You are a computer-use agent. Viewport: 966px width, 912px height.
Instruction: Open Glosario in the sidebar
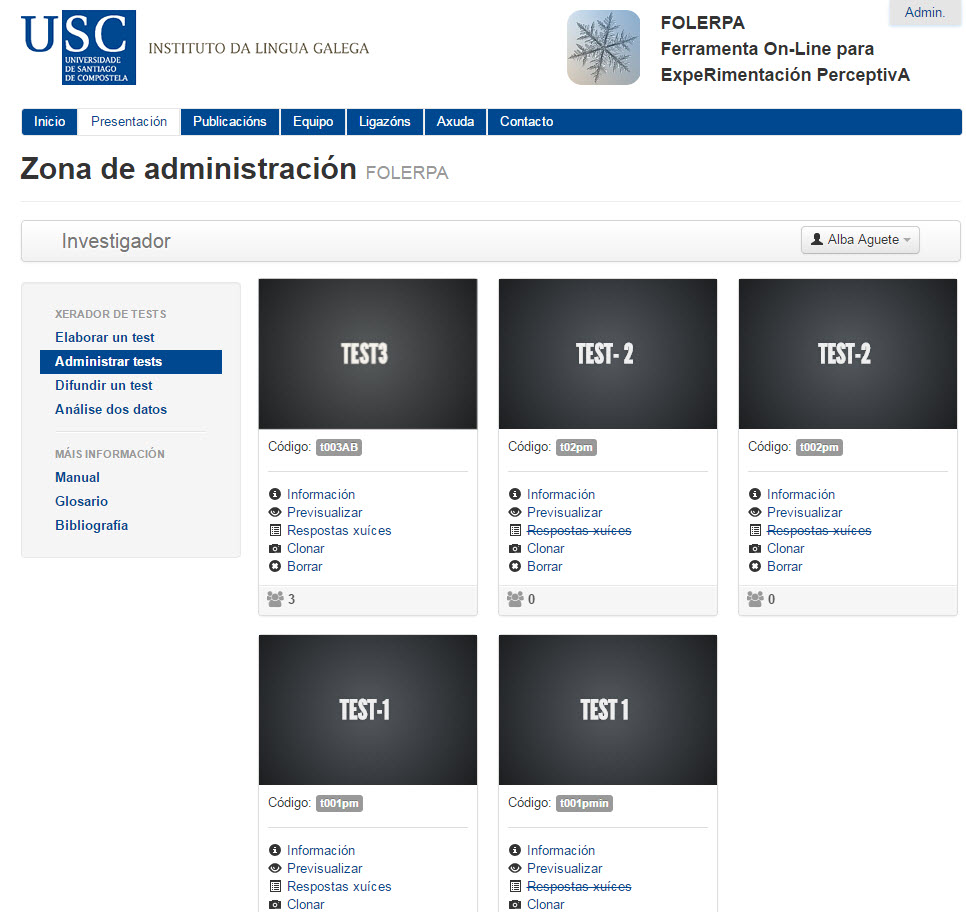81,502
